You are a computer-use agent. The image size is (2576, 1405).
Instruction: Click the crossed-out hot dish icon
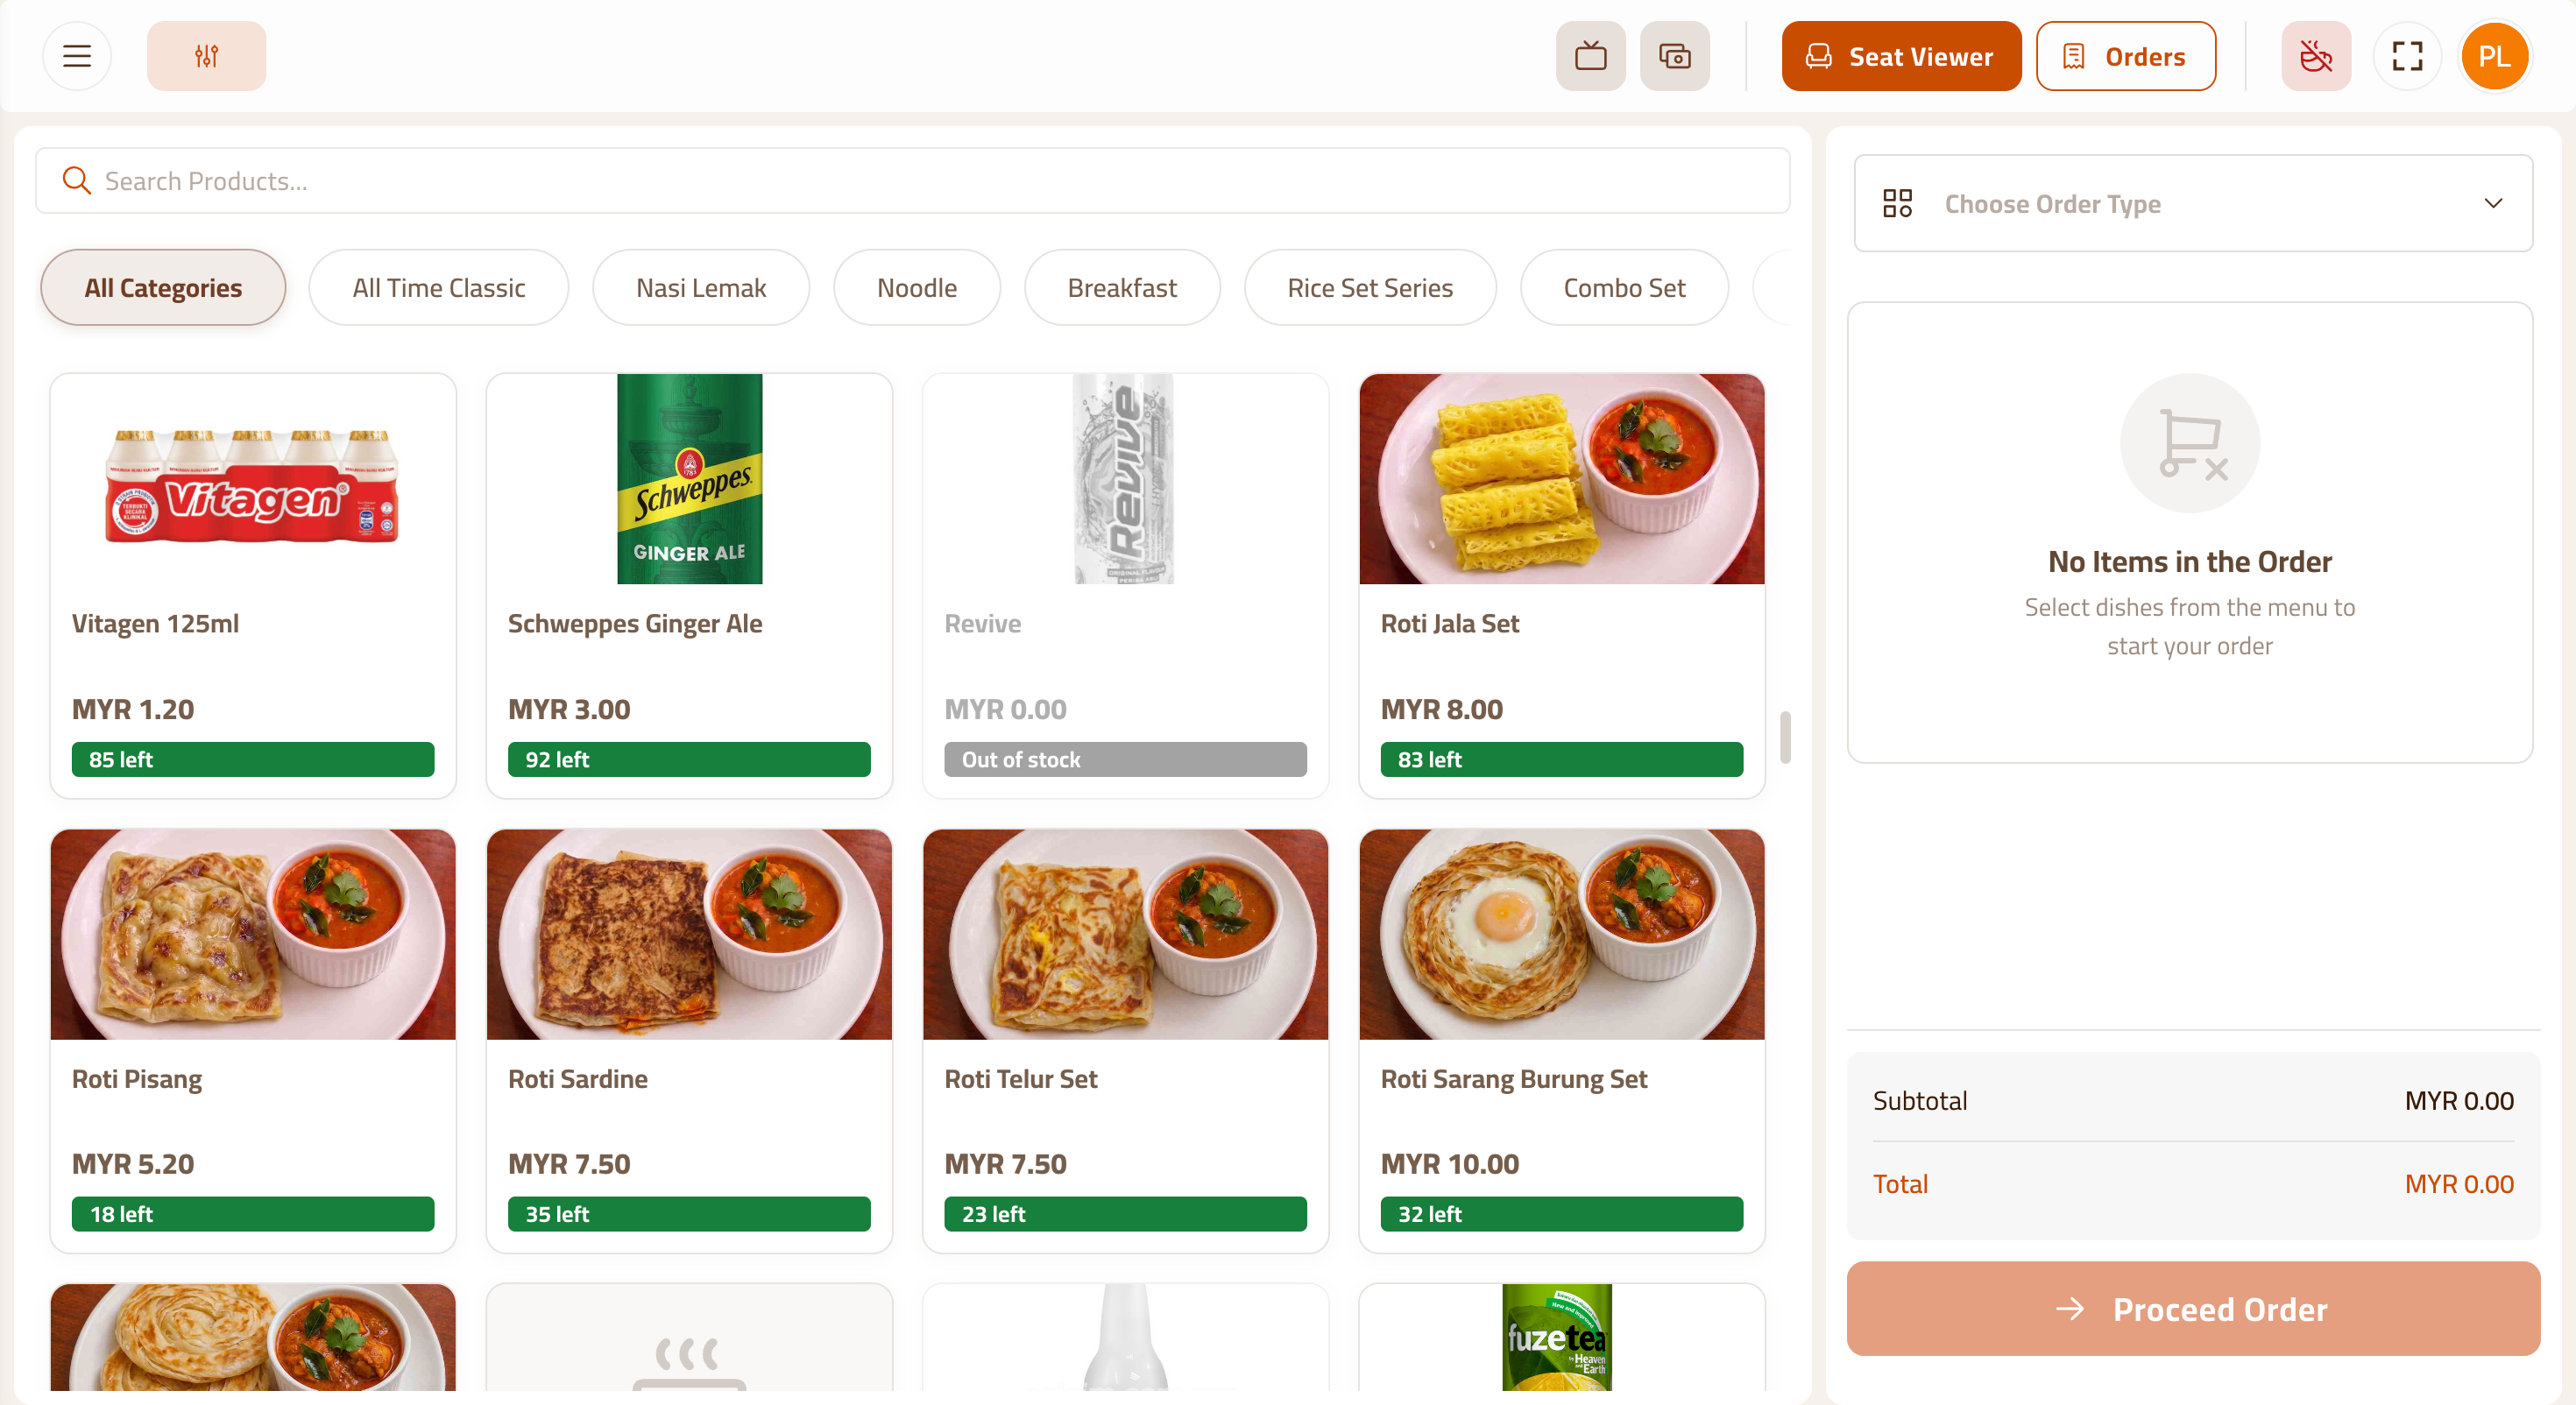[2316, 56]
